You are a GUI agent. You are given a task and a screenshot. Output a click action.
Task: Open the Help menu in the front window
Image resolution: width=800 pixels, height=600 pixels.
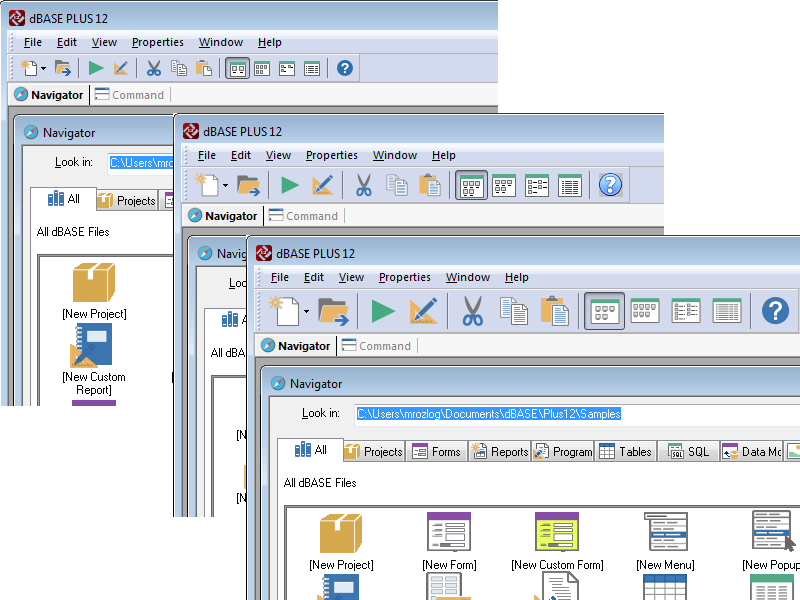pyautogui.click(x=517, y=278)
